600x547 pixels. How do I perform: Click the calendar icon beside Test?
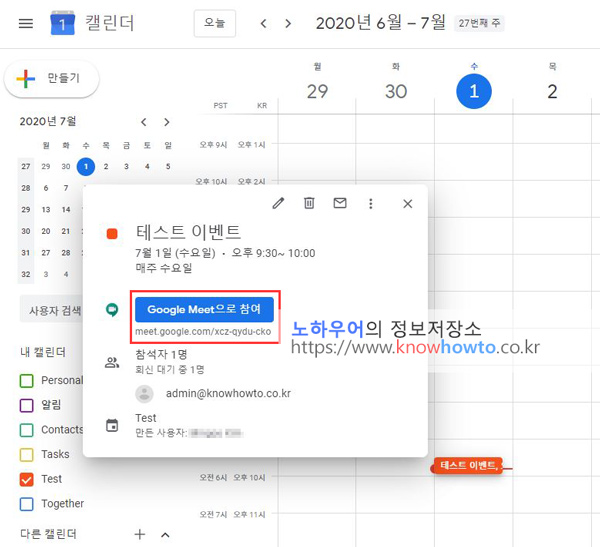[x=112, y=425]
